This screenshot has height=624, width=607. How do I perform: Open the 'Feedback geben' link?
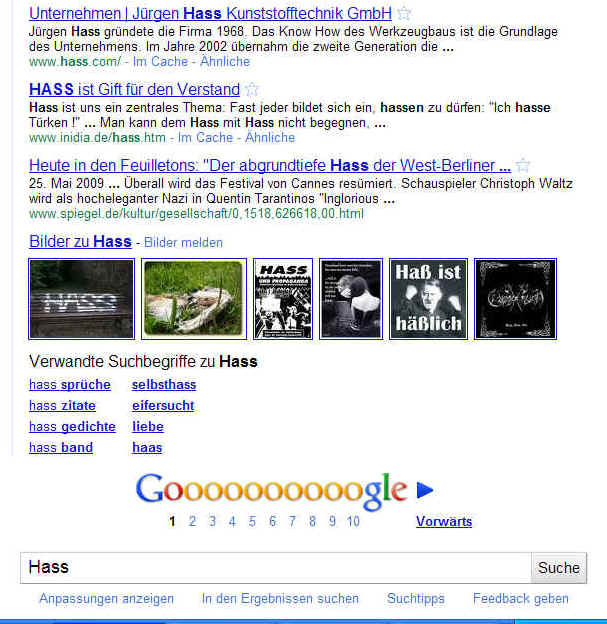521,599
